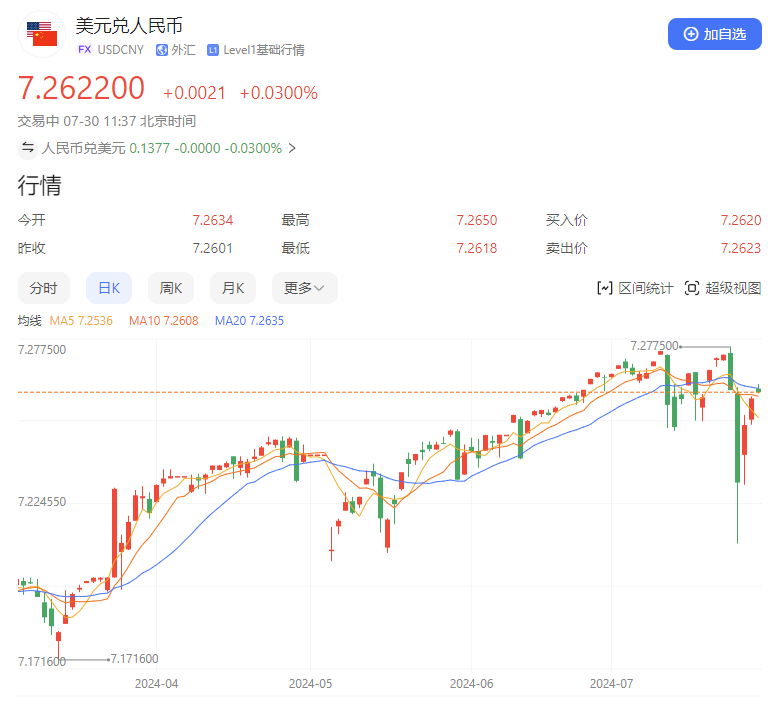784x706 pixels.
Task: Click the FX badge icon beside USDCNY
Action: point(84,50)
